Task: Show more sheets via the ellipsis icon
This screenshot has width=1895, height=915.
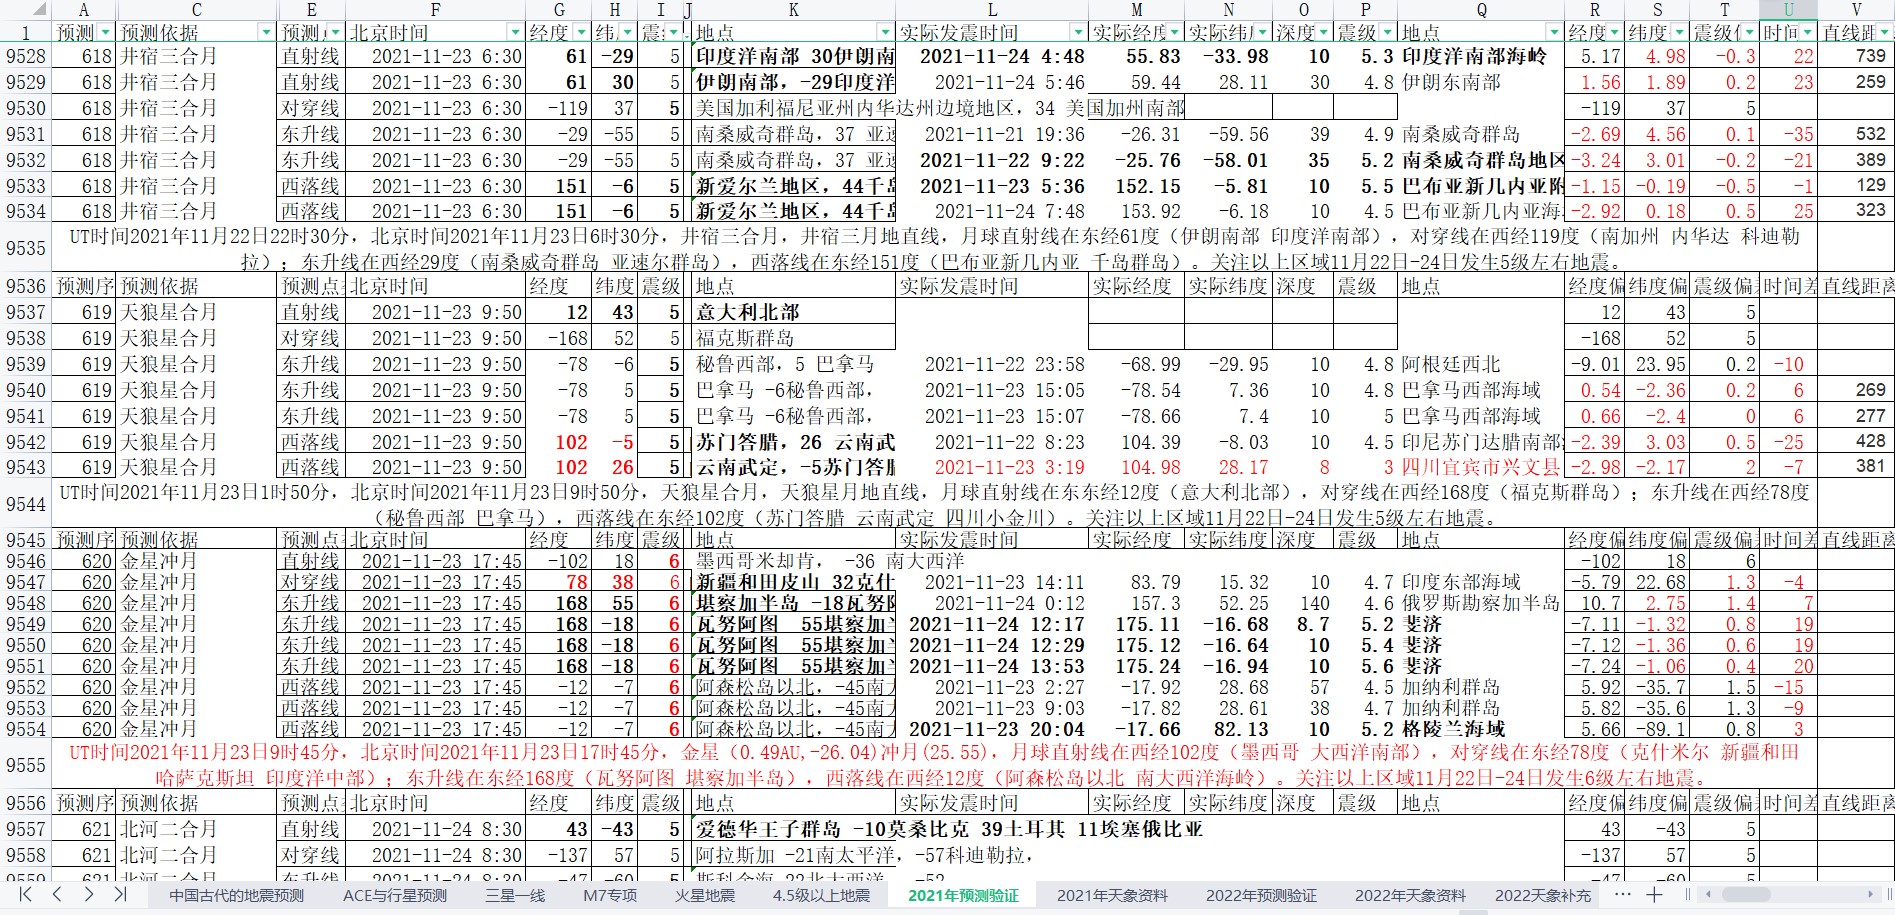Action: coord(1623,895)
